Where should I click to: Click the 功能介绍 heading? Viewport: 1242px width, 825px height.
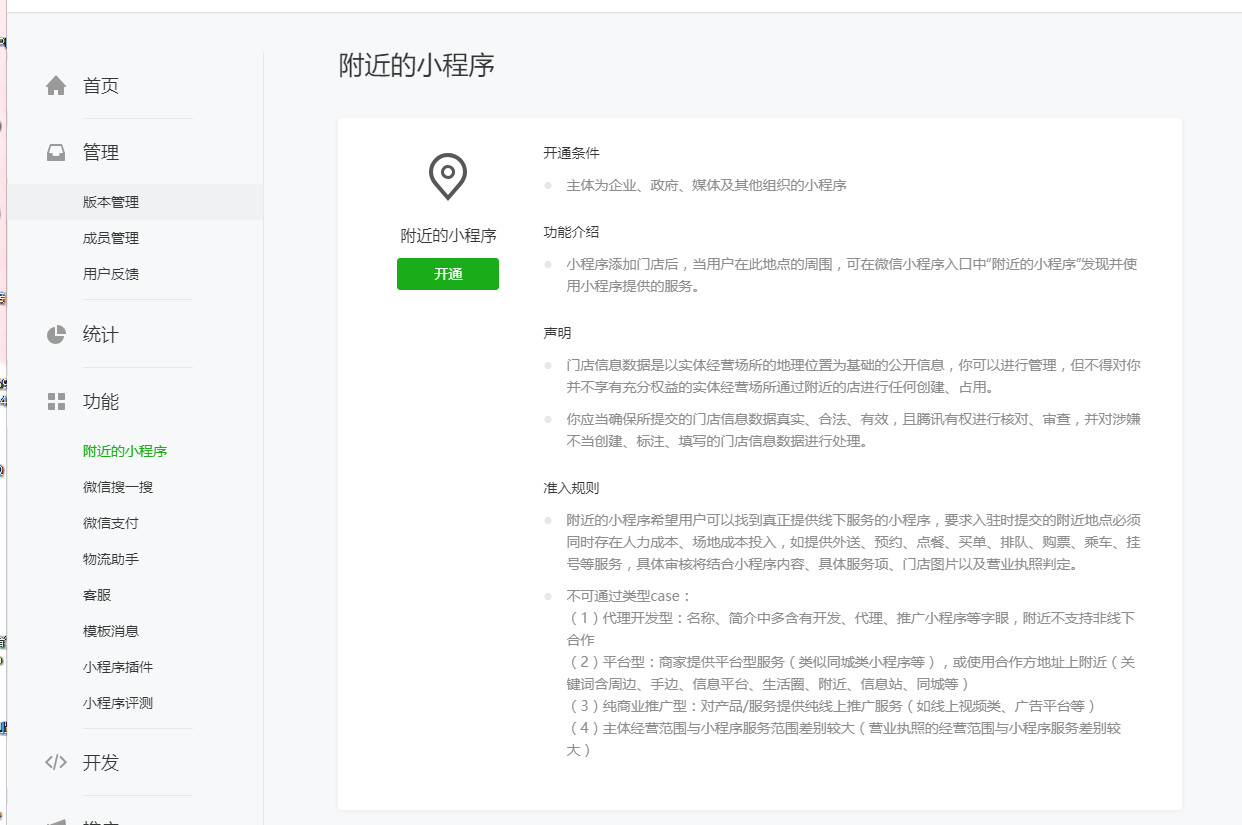tap(572, 231)
